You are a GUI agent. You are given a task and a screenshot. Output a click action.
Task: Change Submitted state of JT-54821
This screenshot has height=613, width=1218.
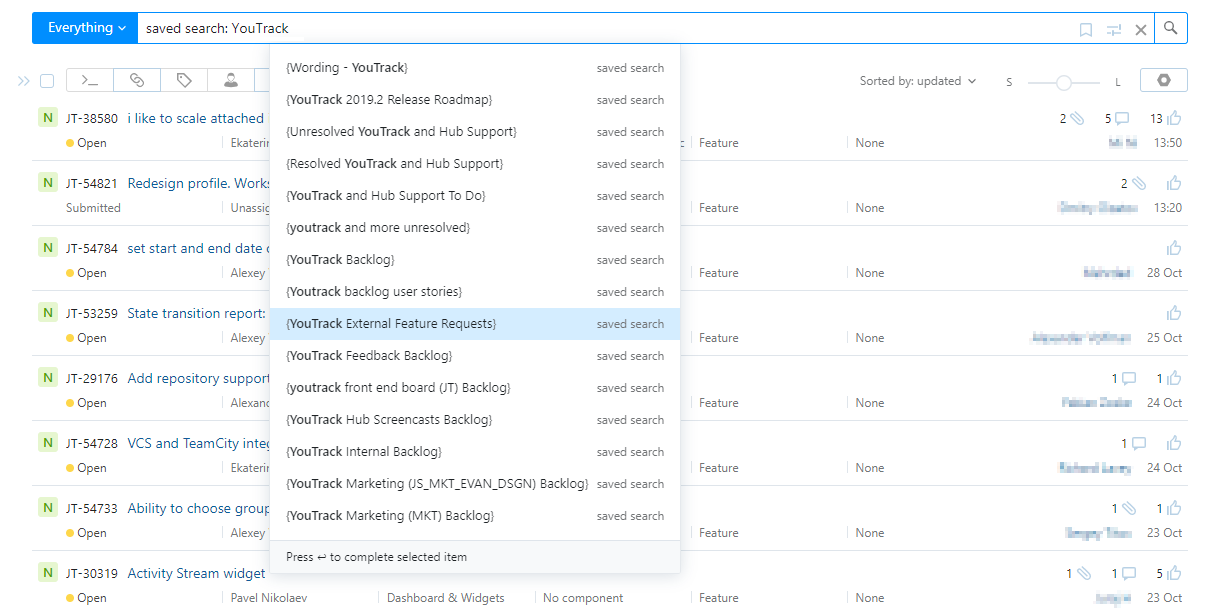point(93,208)
